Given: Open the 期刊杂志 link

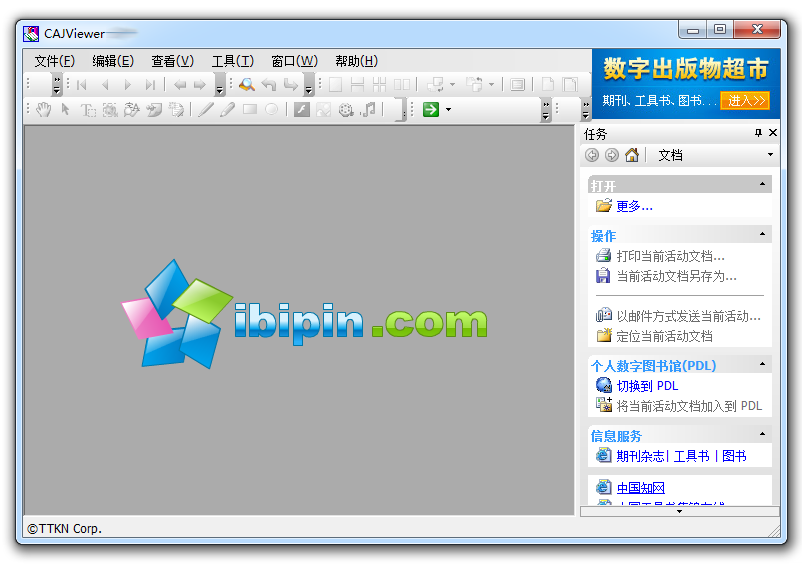Looking at the screenshot, I should (x=640, y=456).
